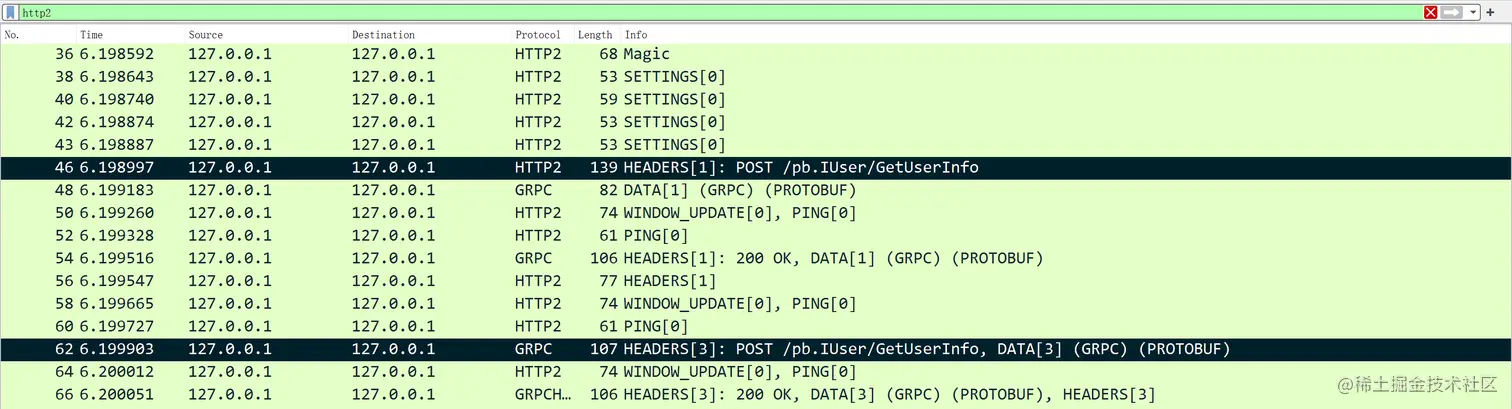Select packet 62 HEADERS[3] POST GetUserInfo
Viewport: 1512px width, 409px height.
756,349
